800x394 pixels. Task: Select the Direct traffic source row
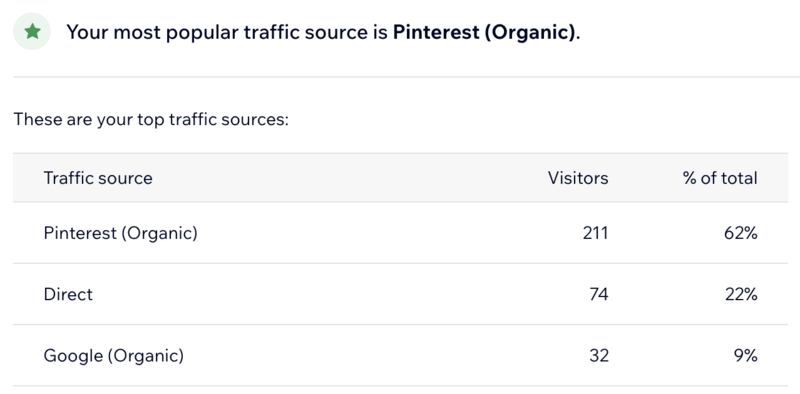click(x=401, y=294)
